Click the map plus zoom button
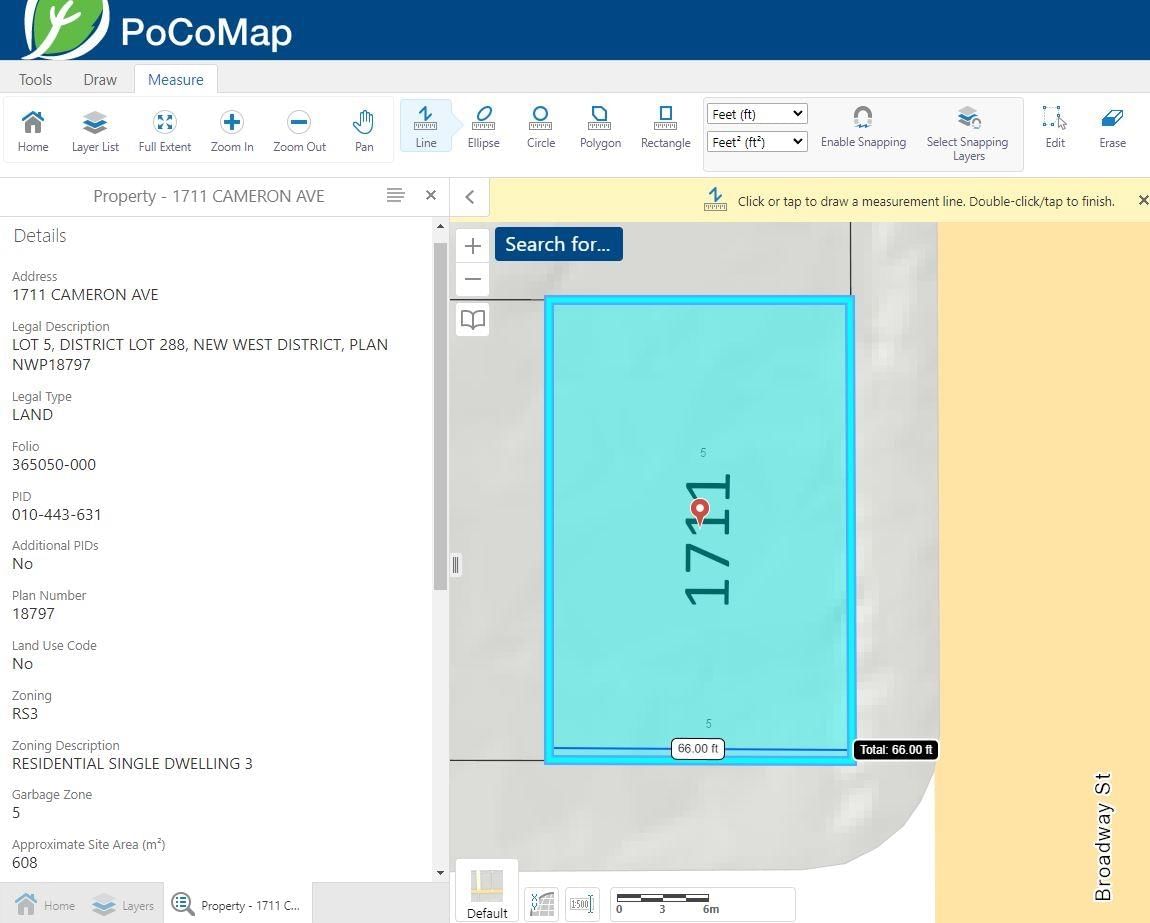This screenshot has width=1150, height=923. 473,245
